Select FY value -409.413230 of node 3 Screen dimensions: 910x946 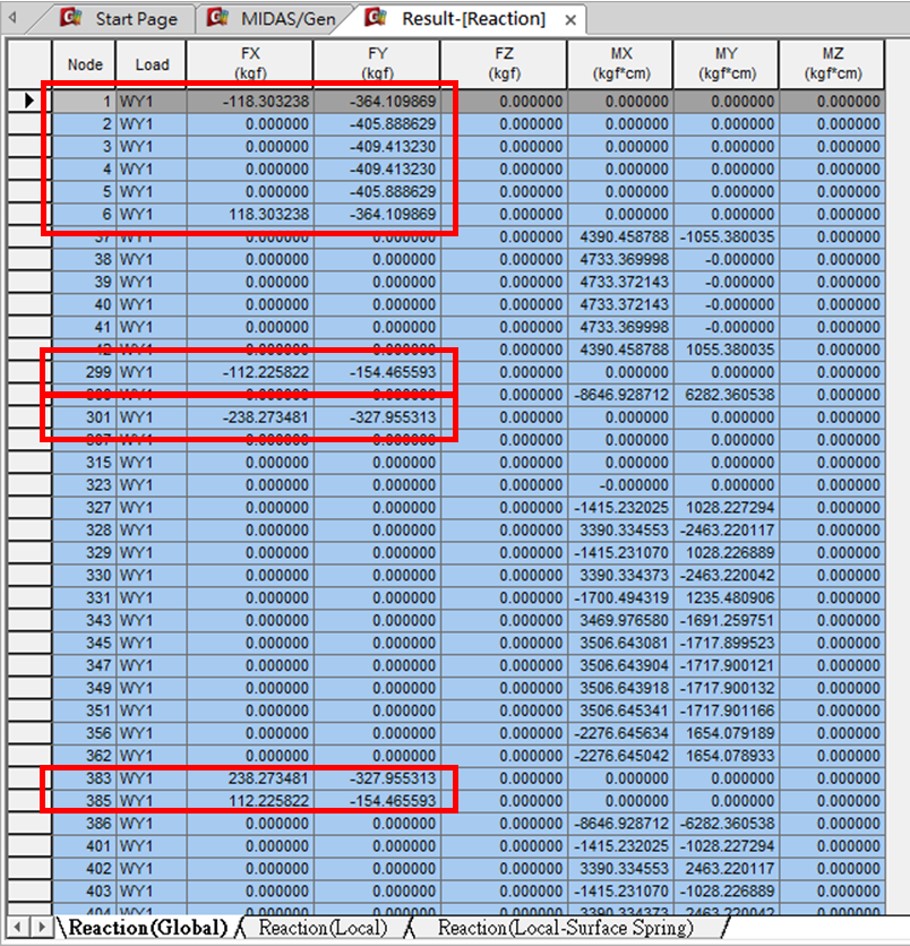377,147
